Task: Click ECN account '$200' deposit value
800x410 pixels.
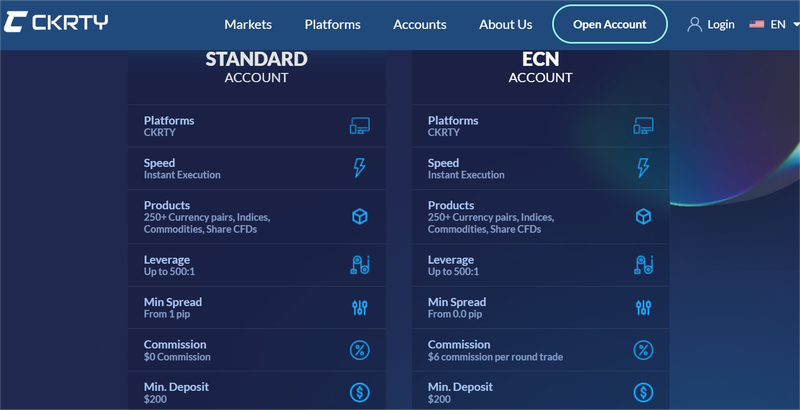Action: tap(439, 399)
